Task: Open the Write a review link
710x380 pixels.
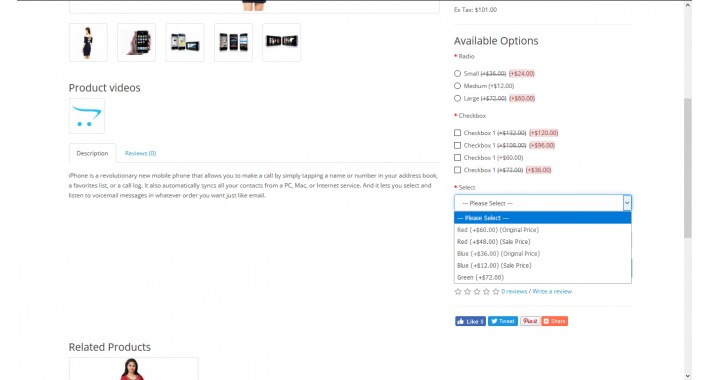Action: click(x=552, y=291)
